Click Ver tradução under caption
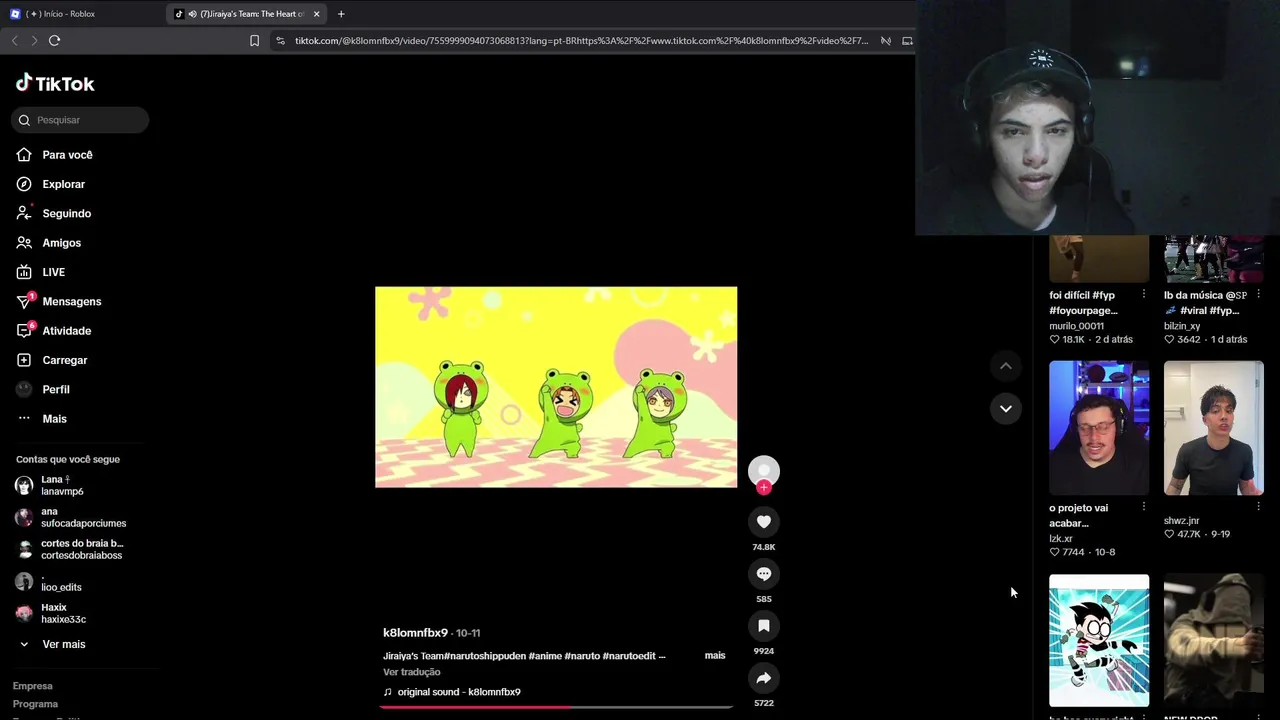This screenshot has width=1280, height=720. (411, 672)
